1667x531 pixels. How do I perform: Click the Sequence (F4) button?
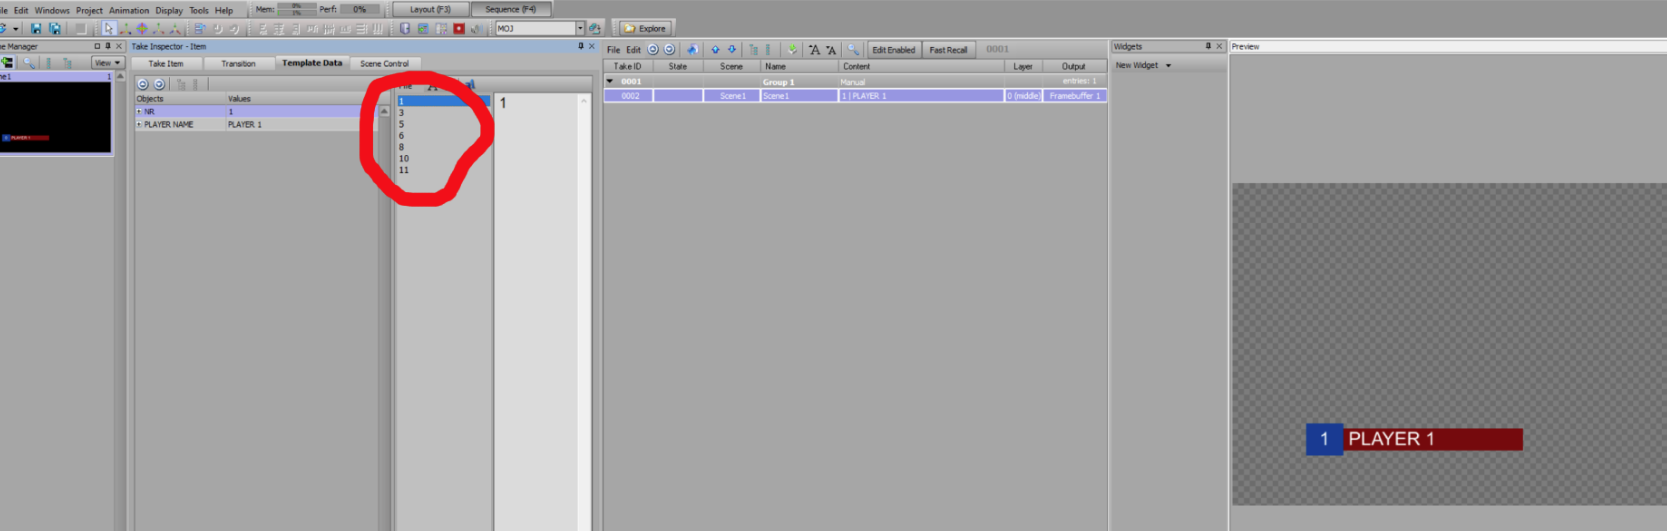[x=511, y=9]
